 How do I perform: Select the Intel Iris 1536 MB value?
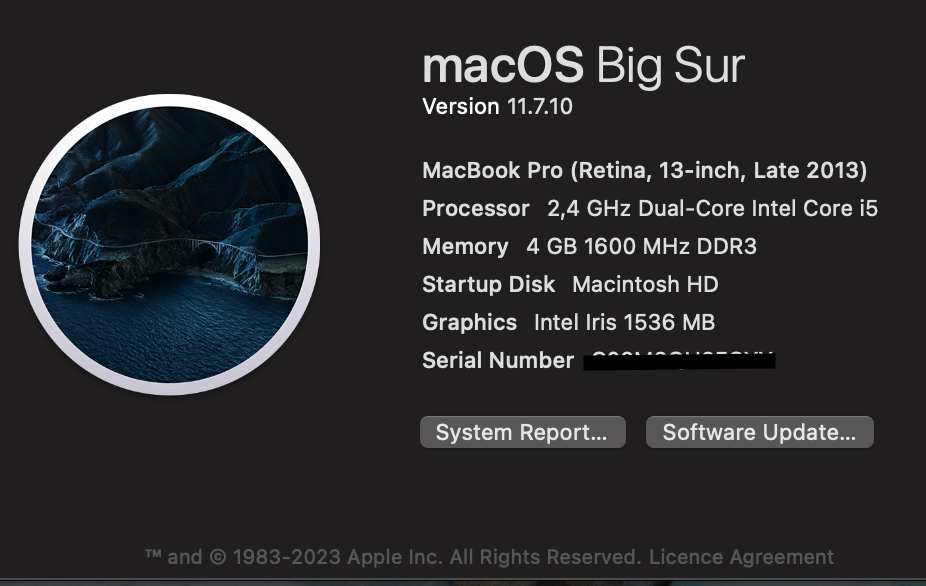tap(624, 322)
